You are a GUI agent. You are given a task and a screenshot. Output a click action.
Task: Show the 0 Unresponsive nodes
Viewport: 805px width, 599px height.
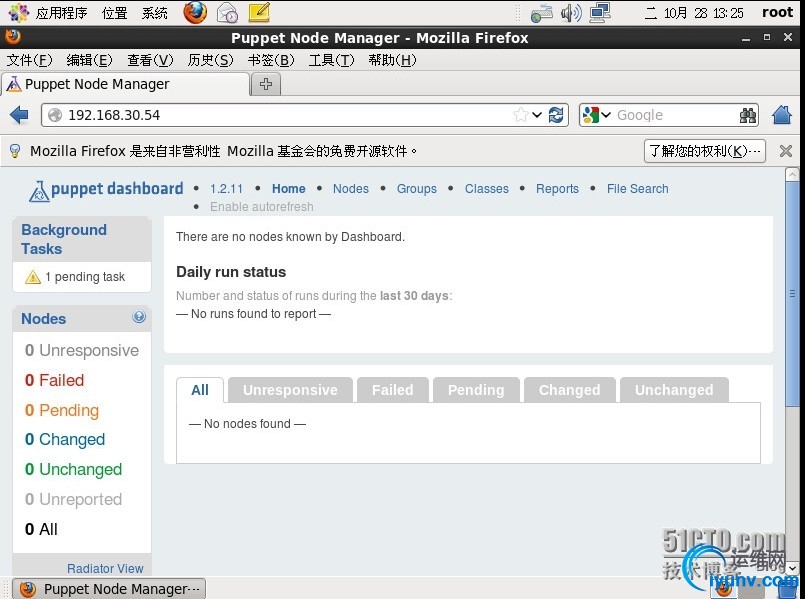(82, 351)
